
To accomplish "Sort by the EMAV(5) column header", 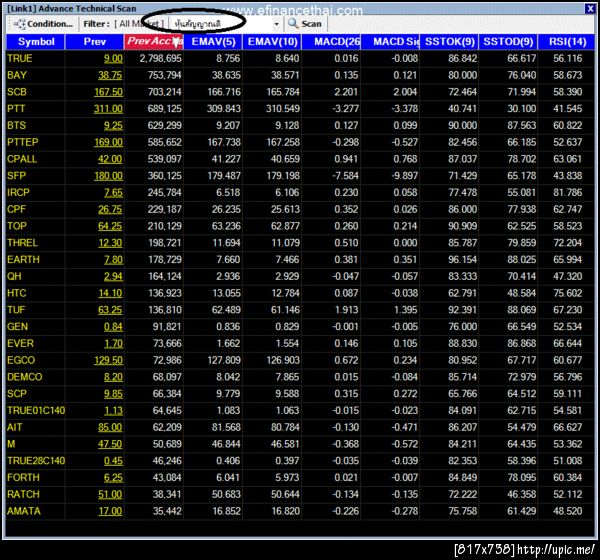I will (x=213, y=42).
